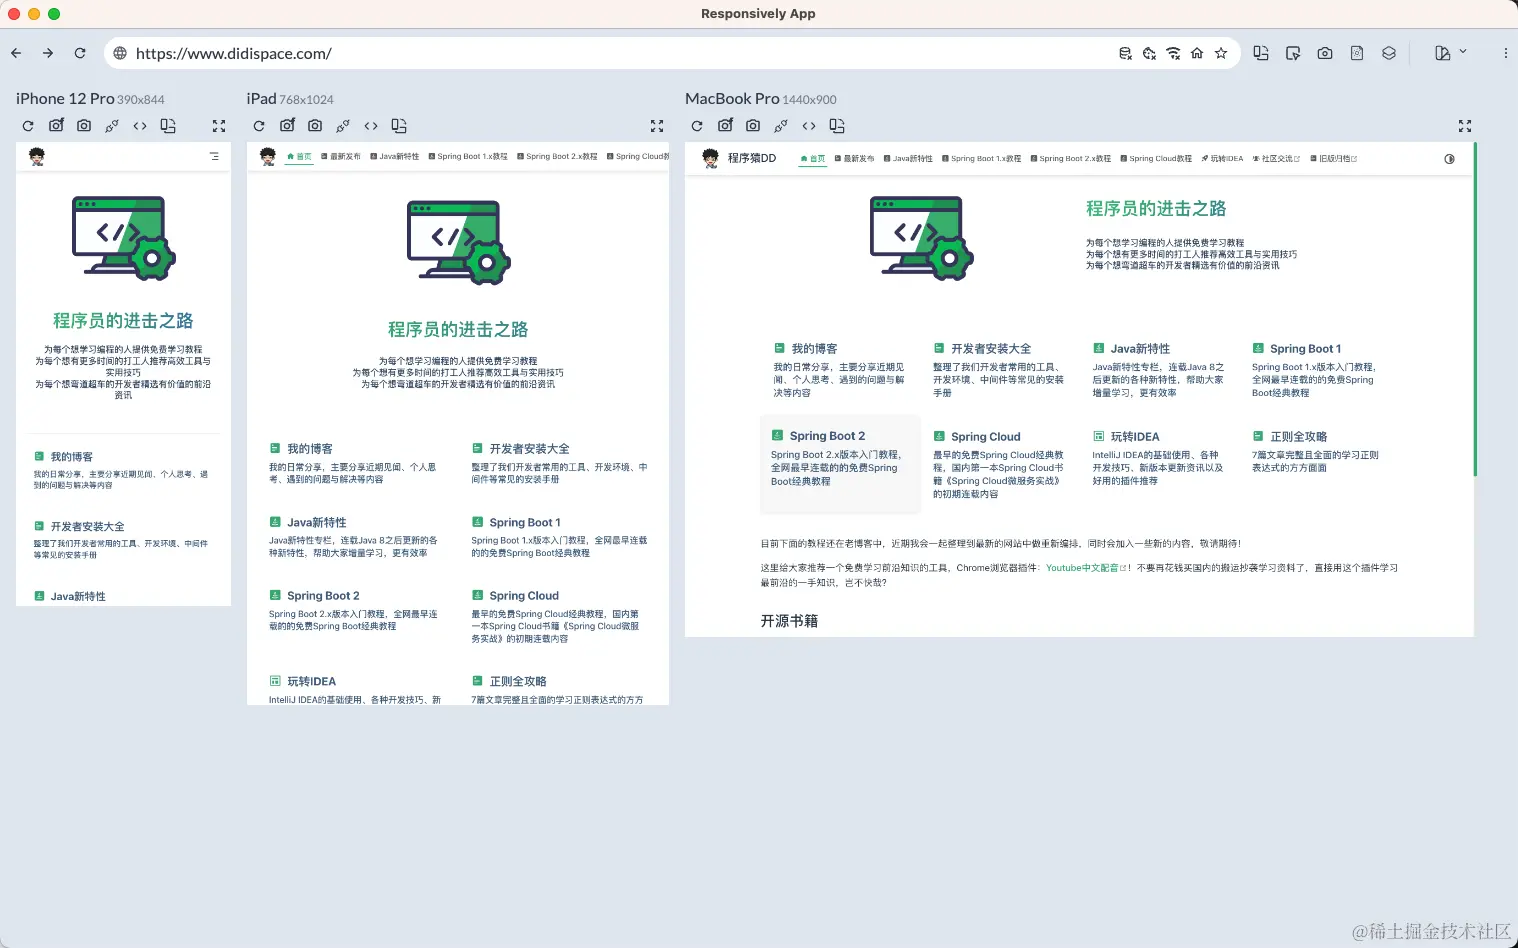Open 最新发布 in MacBook Pro navigation

pyautogui.click(x=855, y=159)
